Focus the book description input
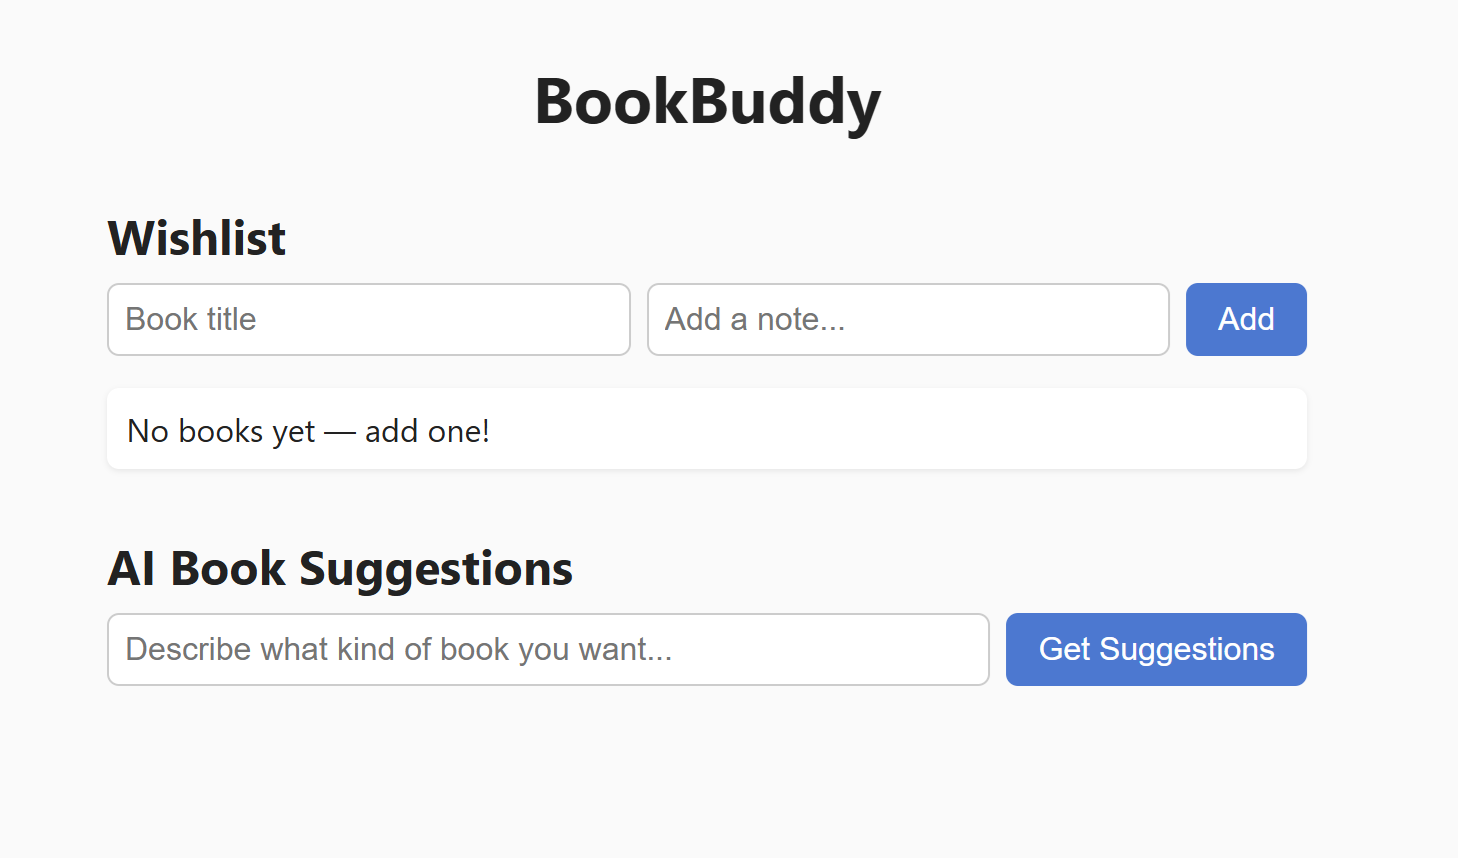Viewport: 1458px width, 858px height. click(x=548, y=649)
